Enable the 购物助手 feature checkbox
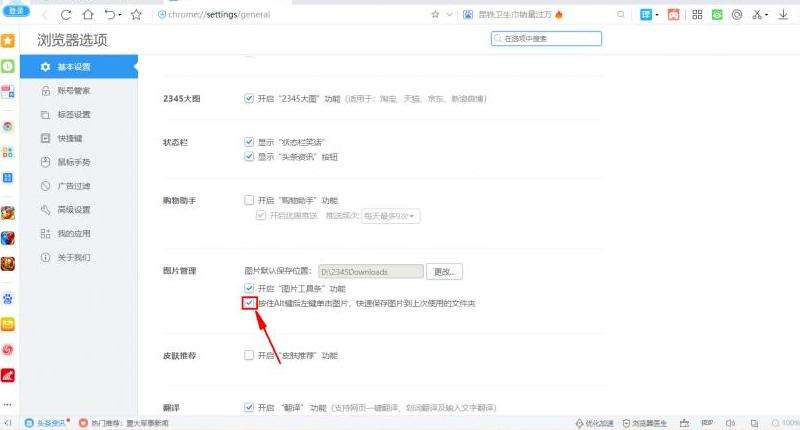 [249, 200]
